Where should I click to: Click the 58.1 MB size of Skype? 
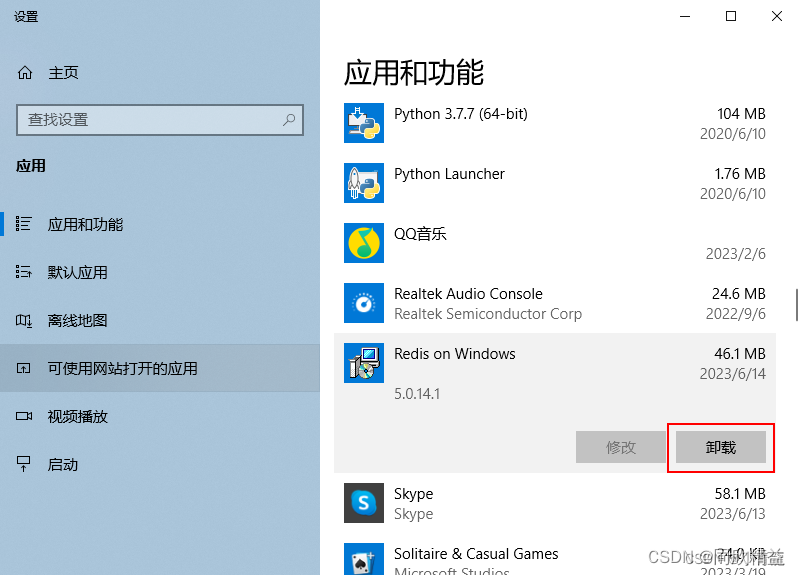[x=740, y=494]
